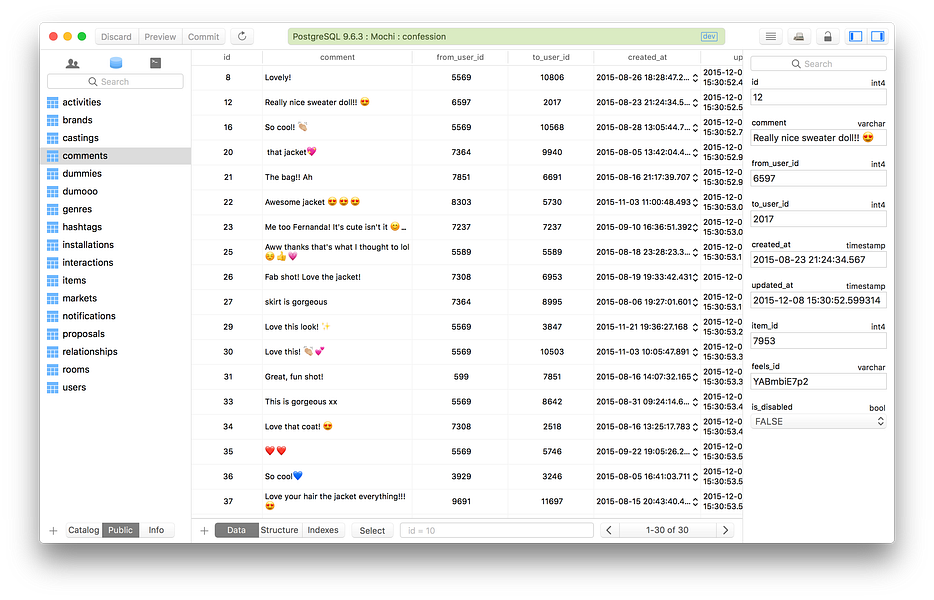
Task: Click the print toolbar icon
Action: coord(799,36)
